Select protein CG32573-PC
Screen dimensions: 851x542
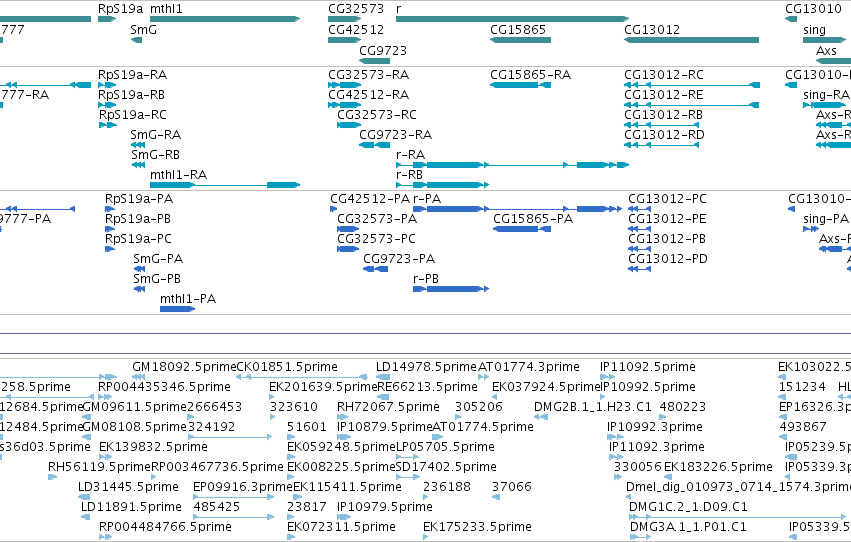click(348, 250)
